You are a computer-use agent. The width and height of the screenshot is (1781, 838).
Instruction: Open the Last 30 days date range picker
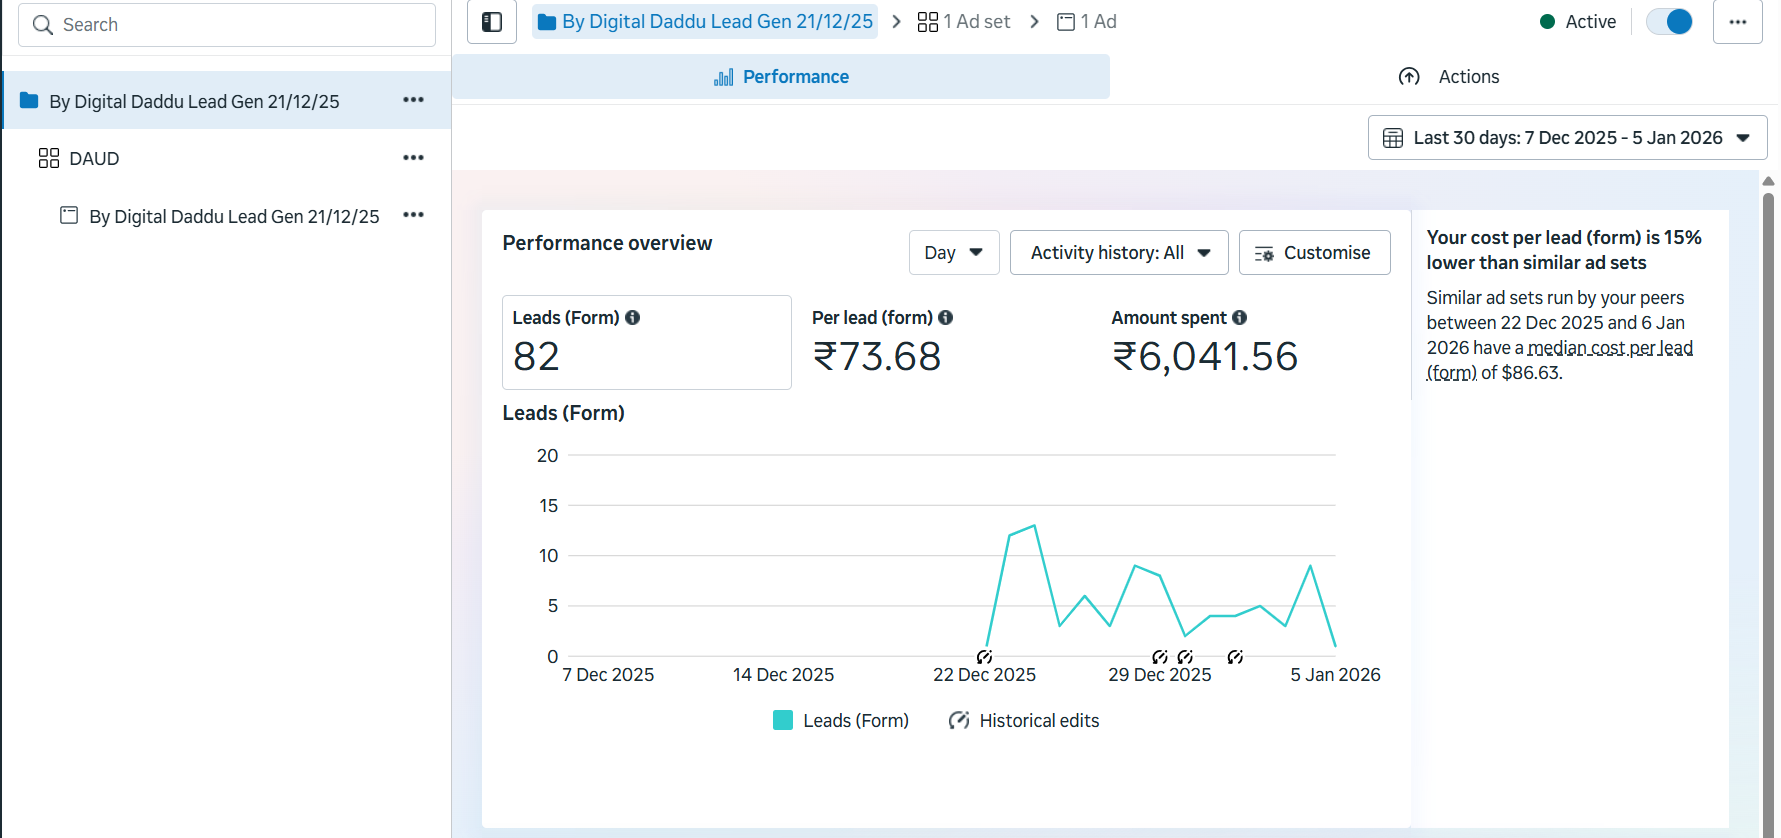(x=1566, y=138)
